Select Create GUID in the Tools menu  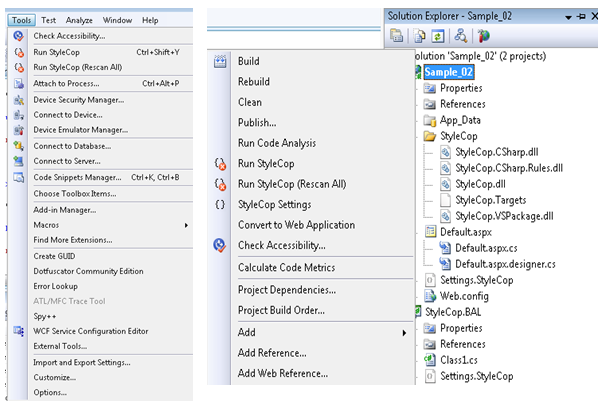coord(54,256)
